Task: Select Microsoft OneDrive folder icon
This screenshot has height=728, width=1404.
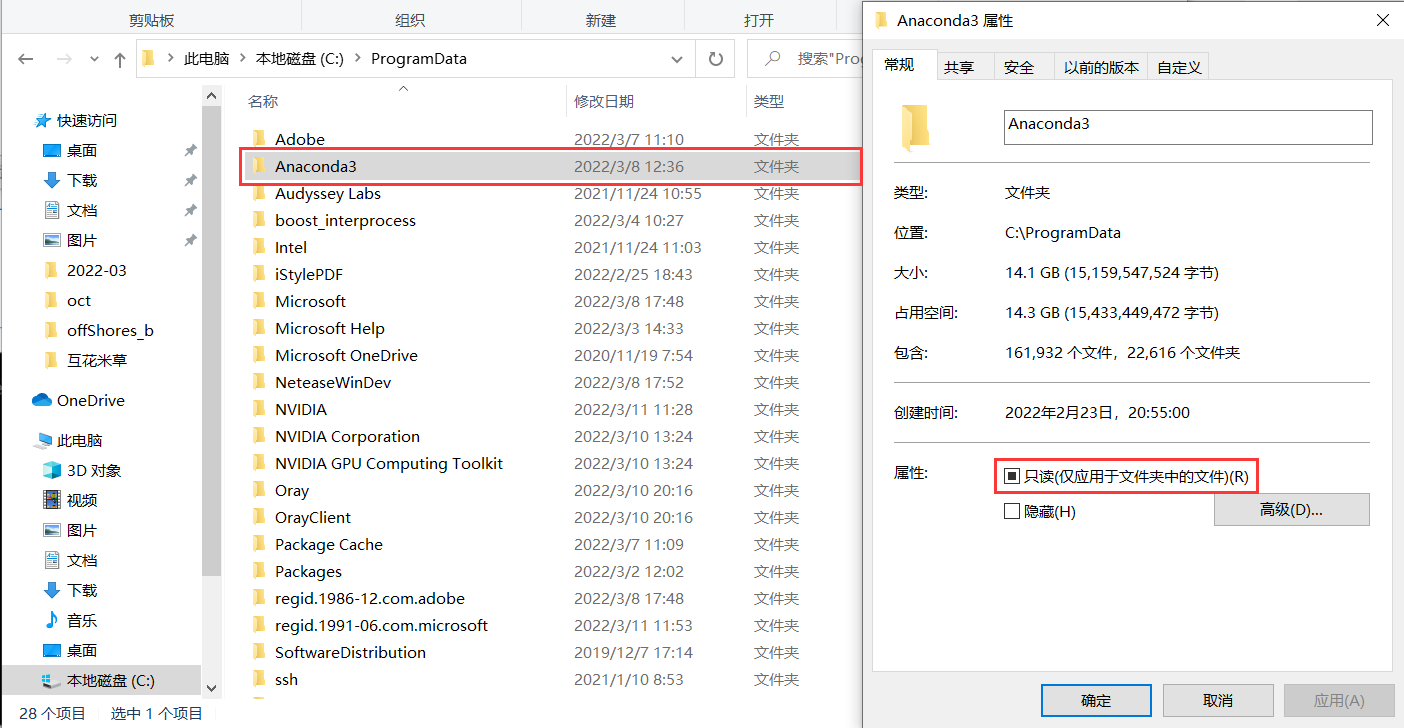Action: click(x=258, y=355)
